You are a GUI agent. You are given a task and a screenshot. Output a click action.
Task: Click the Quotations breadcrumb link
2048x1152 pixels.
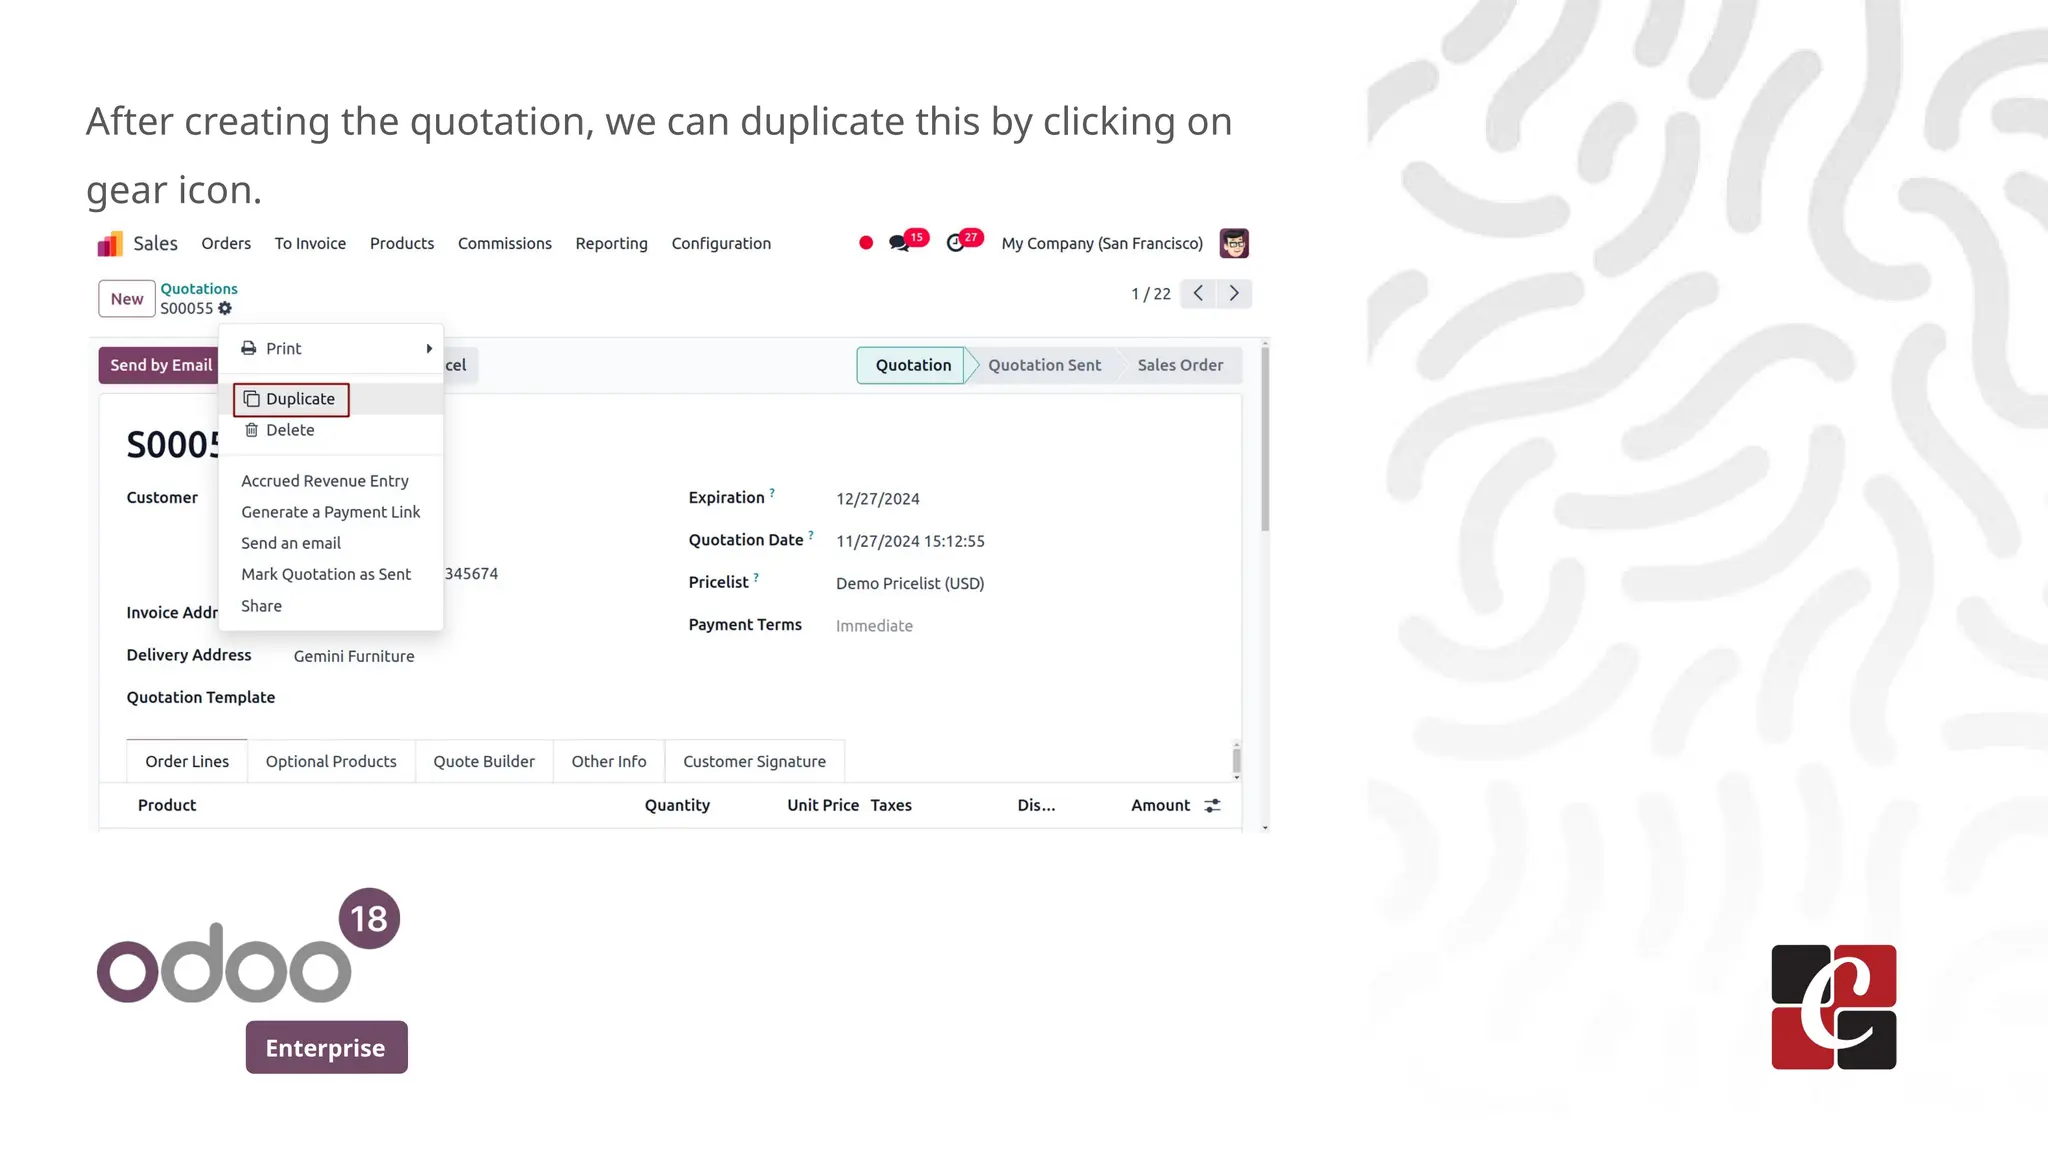[199, 288]
